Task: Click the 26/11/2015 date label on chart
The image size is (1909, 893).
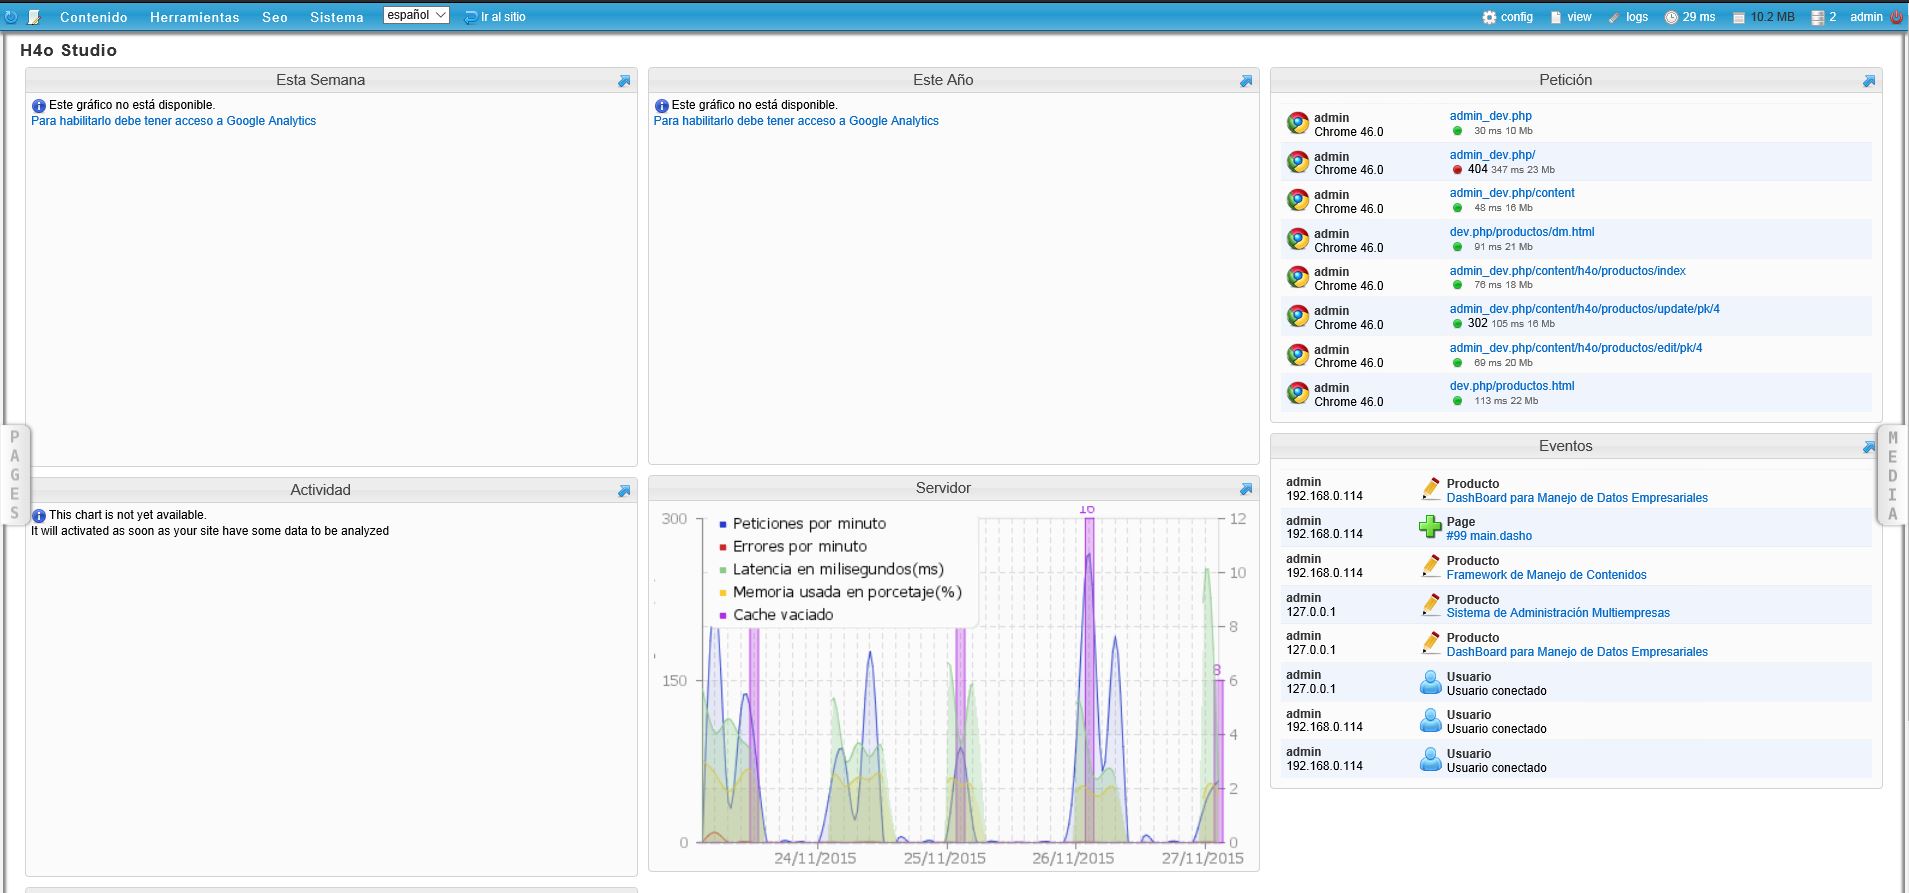Action: point(1073,858)
